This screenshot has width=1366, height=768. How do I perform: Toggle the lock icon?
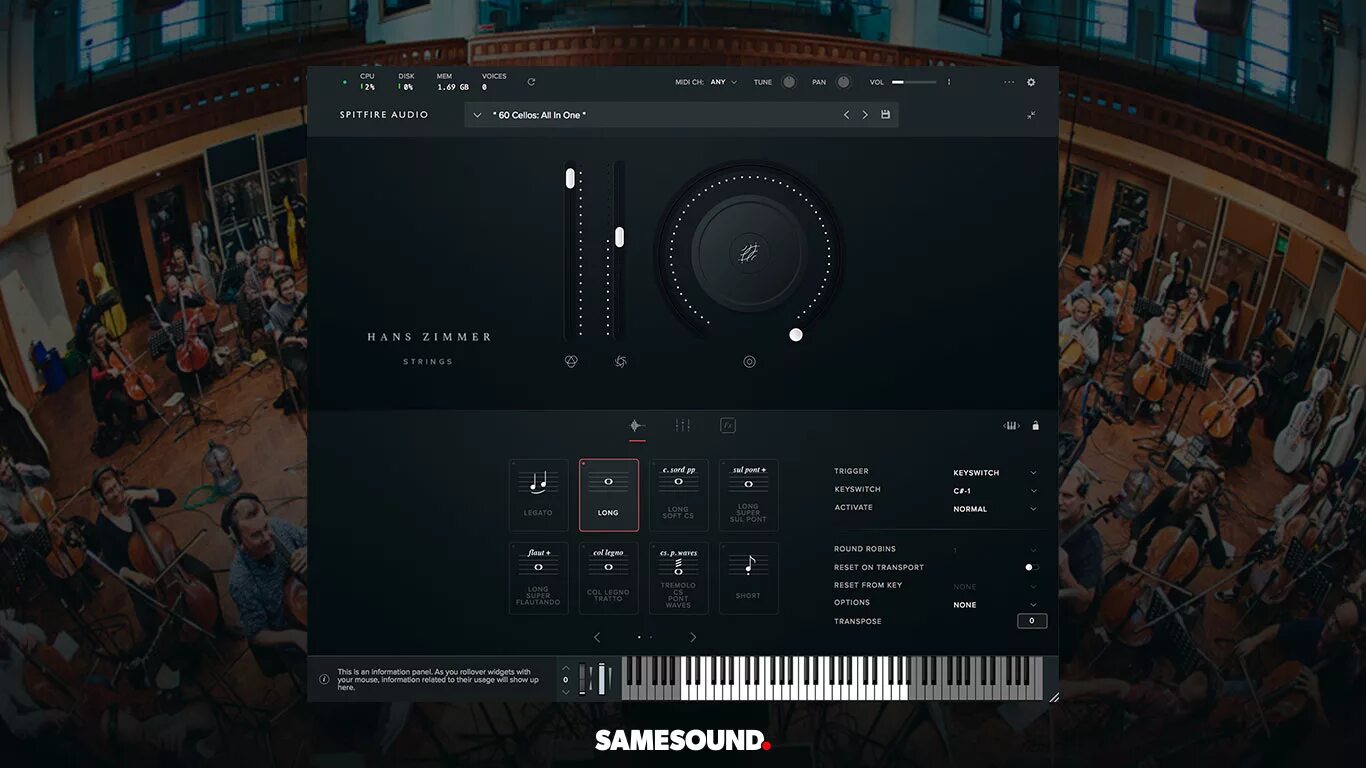coord(1035,425)
